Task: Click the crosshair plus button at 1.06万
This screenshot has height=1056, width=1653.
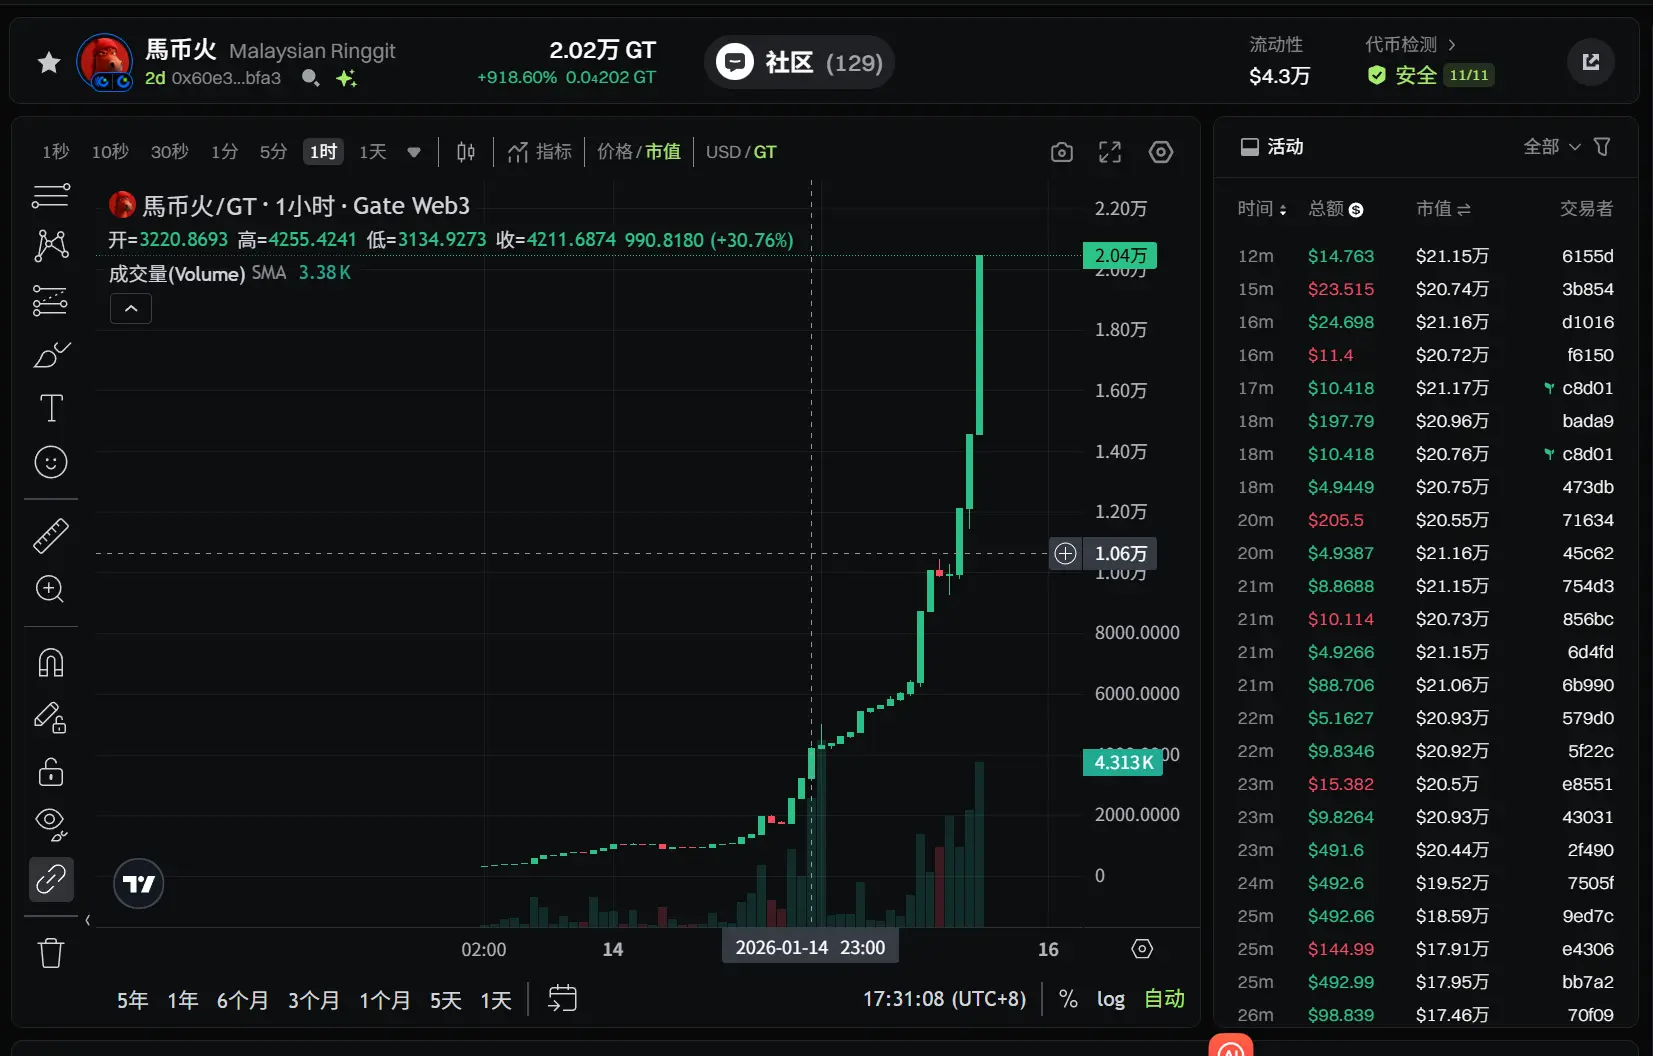Action: pyautogui.click(x=1066, y=553)
